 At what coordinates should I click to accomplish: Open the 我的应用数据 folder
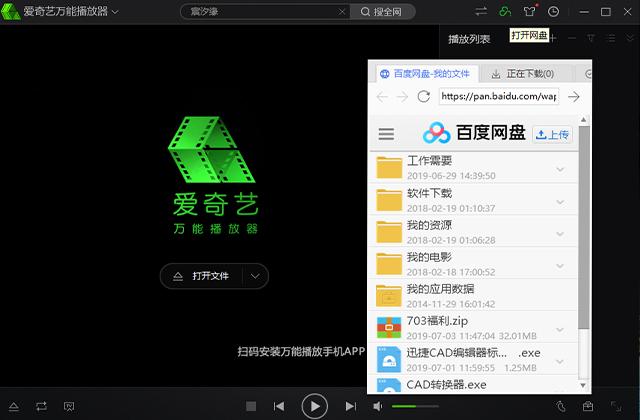[x=473, y=296]
